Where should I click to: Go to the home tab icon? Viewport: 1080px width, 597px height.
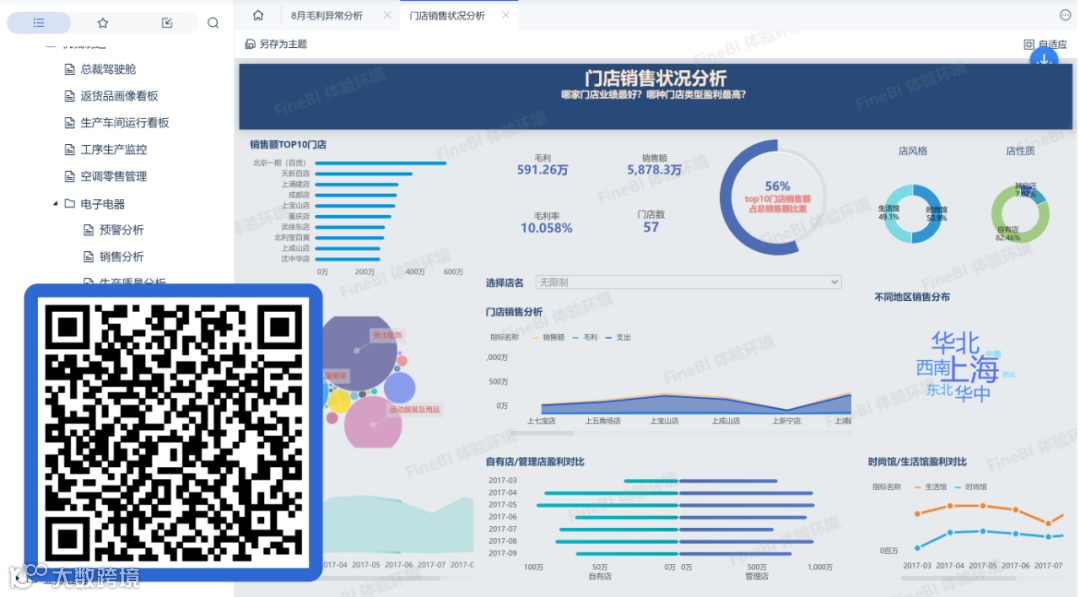pyautogui.click(x=258, y=15)
